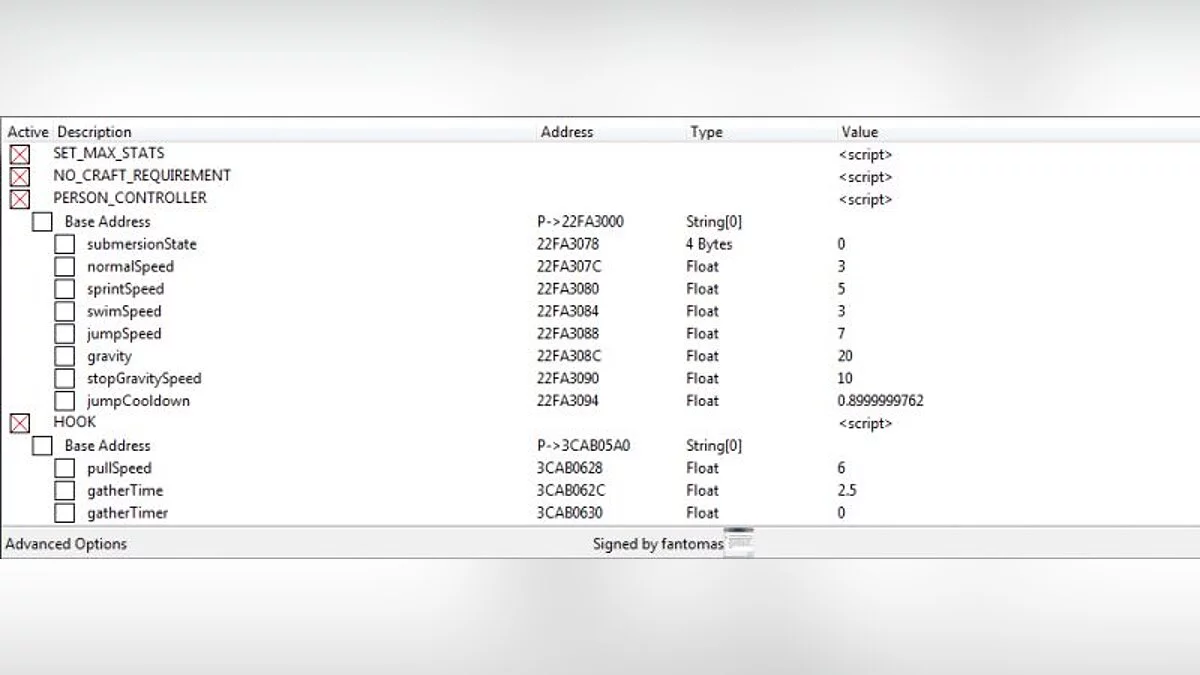This screenshot has height=675, width=1200.
Task: Deactivate the PERSON_CONTROLLER script
Action: tap(19, 199)
